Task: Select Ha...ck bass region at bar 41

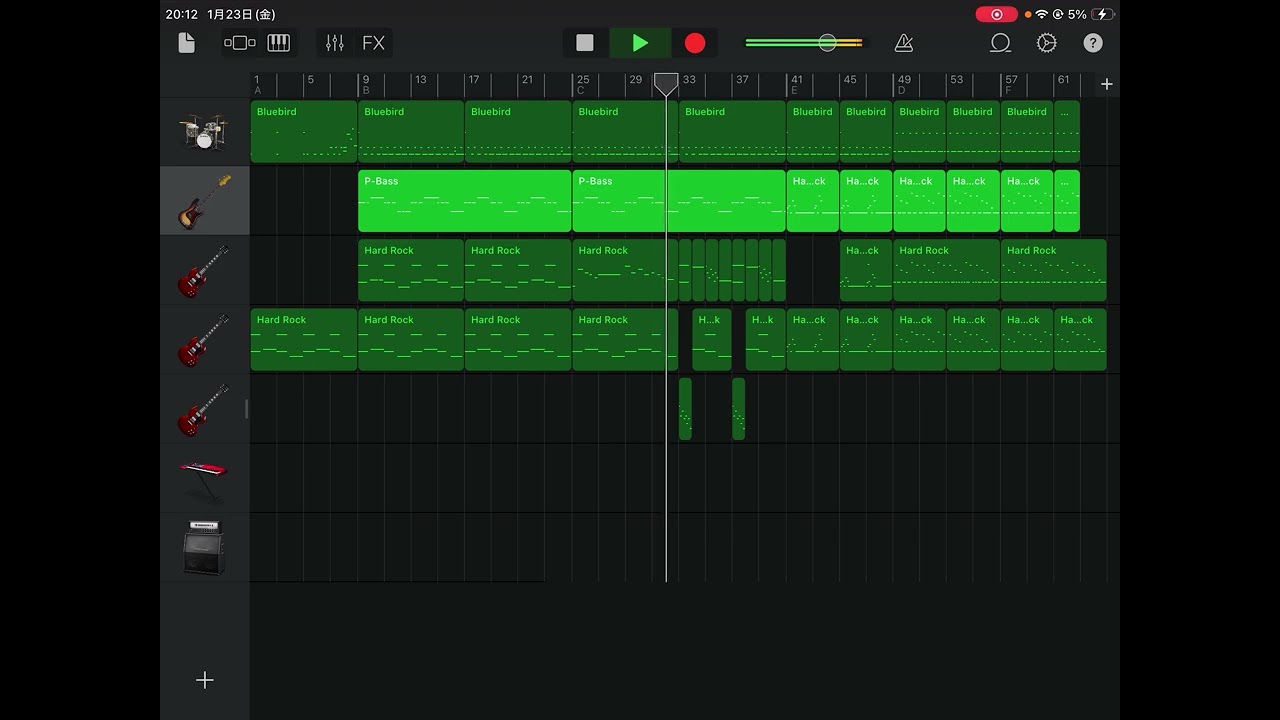Action: pyautogui.click(x=813, y=201)
